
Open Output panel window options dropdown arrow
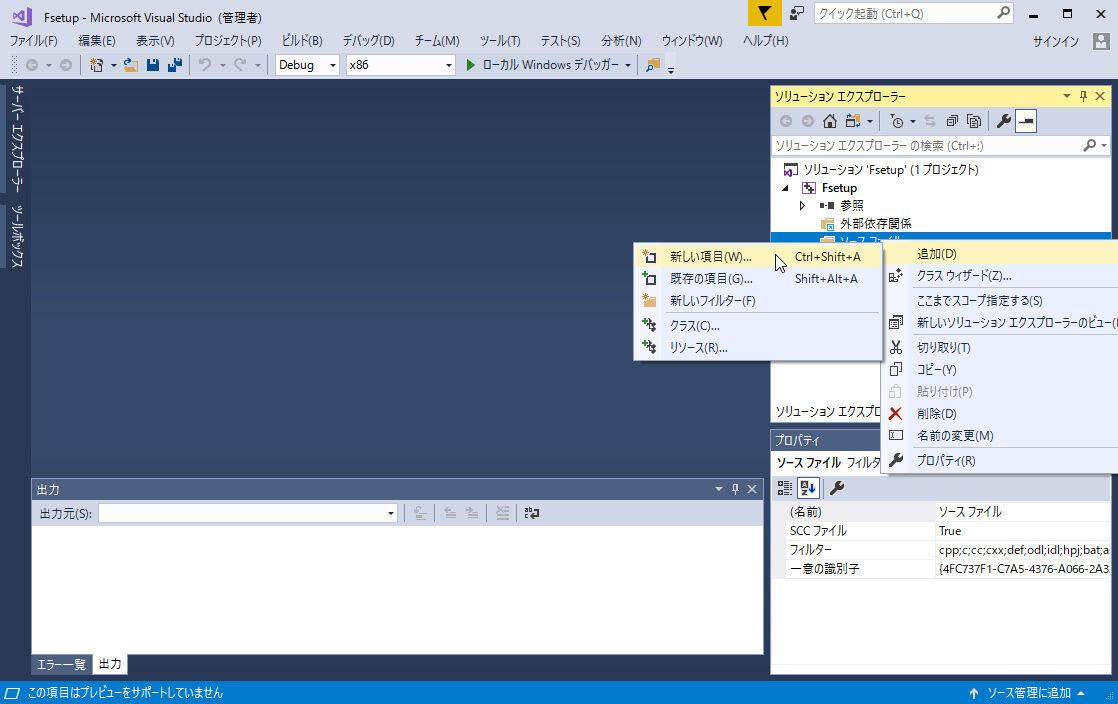point(719,489)
